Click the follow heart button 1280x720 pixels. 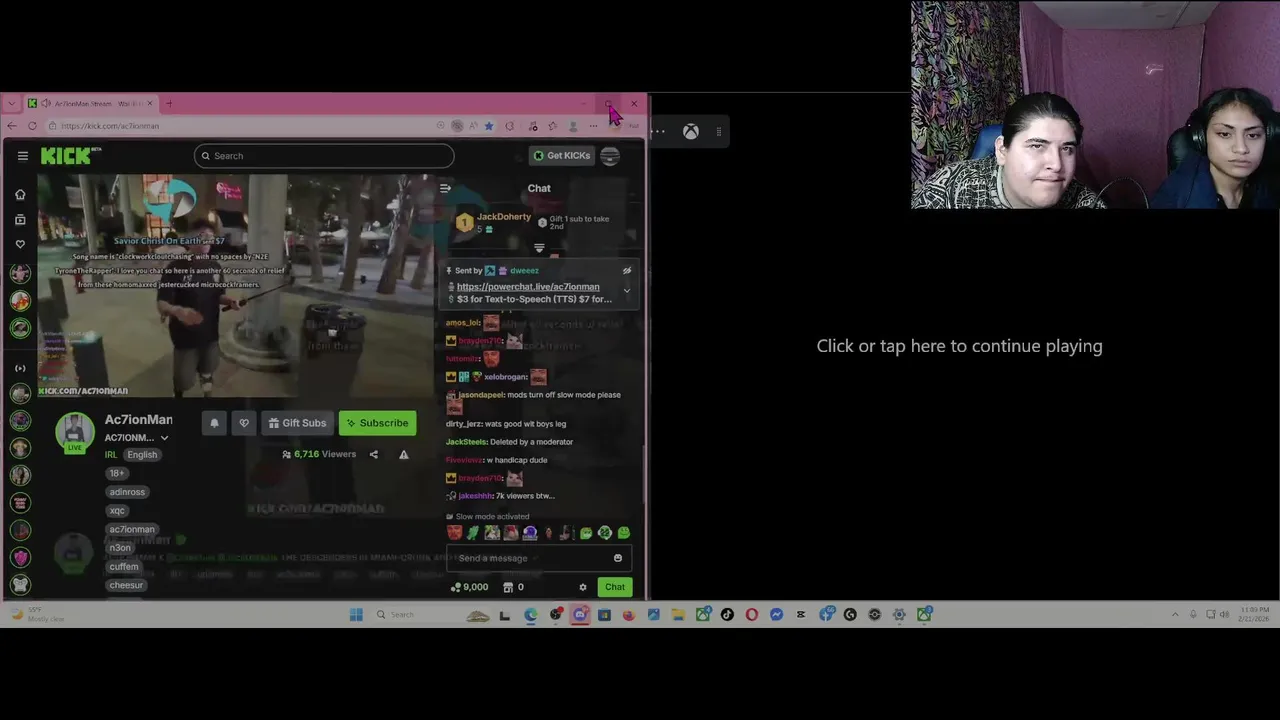point(244,423)
